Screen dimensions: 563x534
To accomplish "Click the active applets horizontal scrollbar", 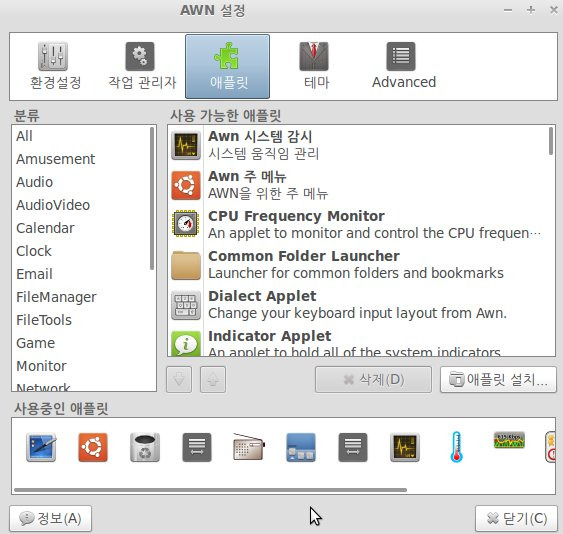I will 210,490.
